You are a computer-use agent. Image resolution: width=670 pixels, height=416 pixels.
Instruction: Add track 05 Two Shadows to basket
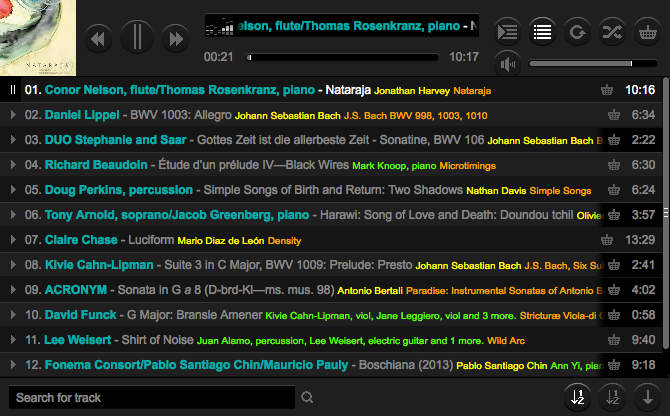614,190
